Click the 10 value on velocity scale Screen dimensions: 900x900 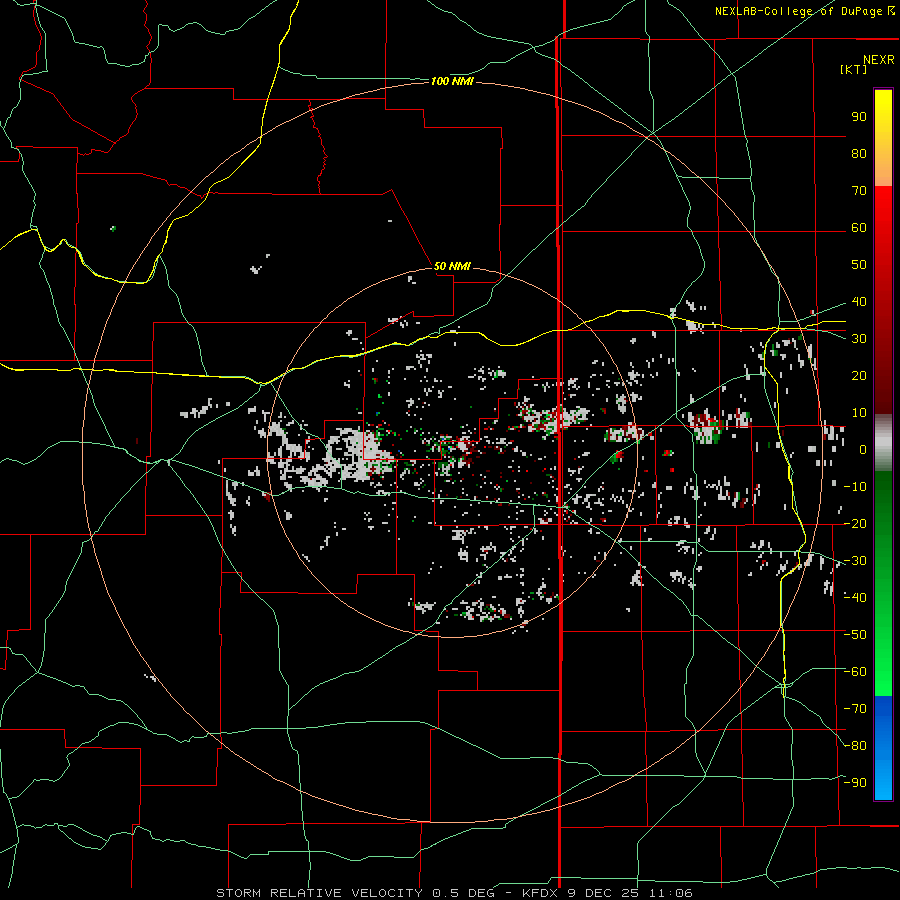tap(859, 413)
